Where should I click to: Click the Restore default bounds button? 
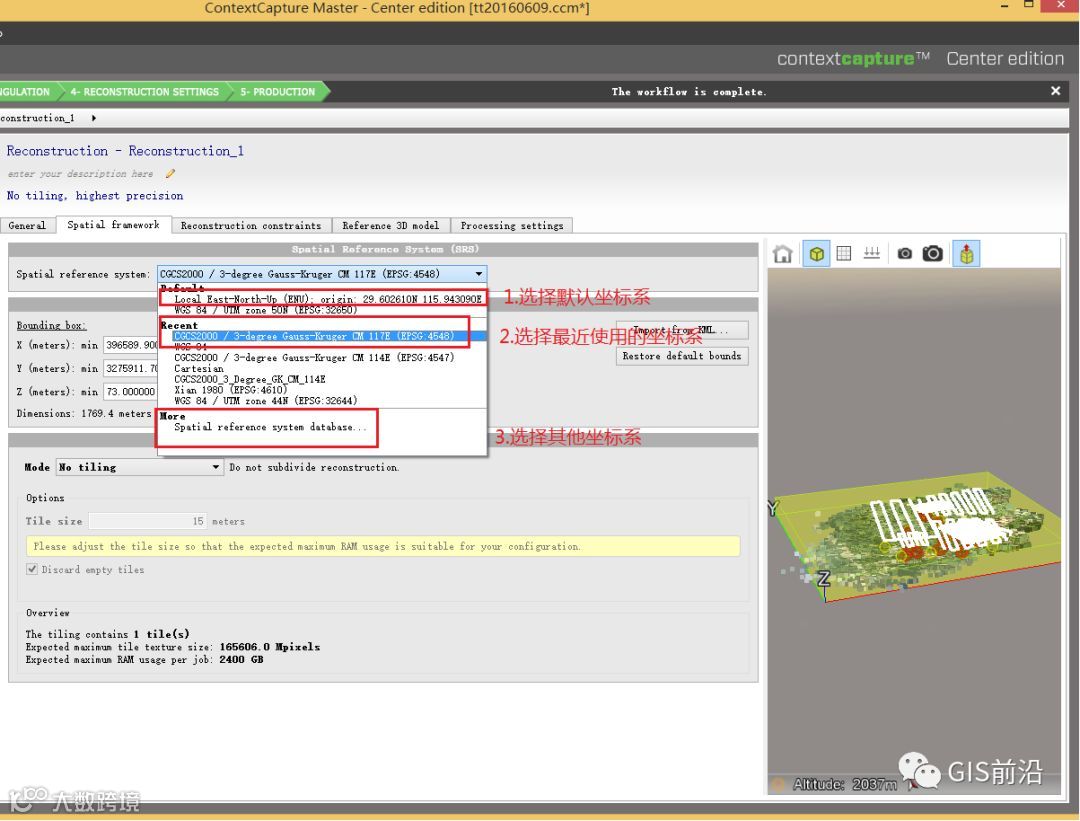tap(682, 356)
